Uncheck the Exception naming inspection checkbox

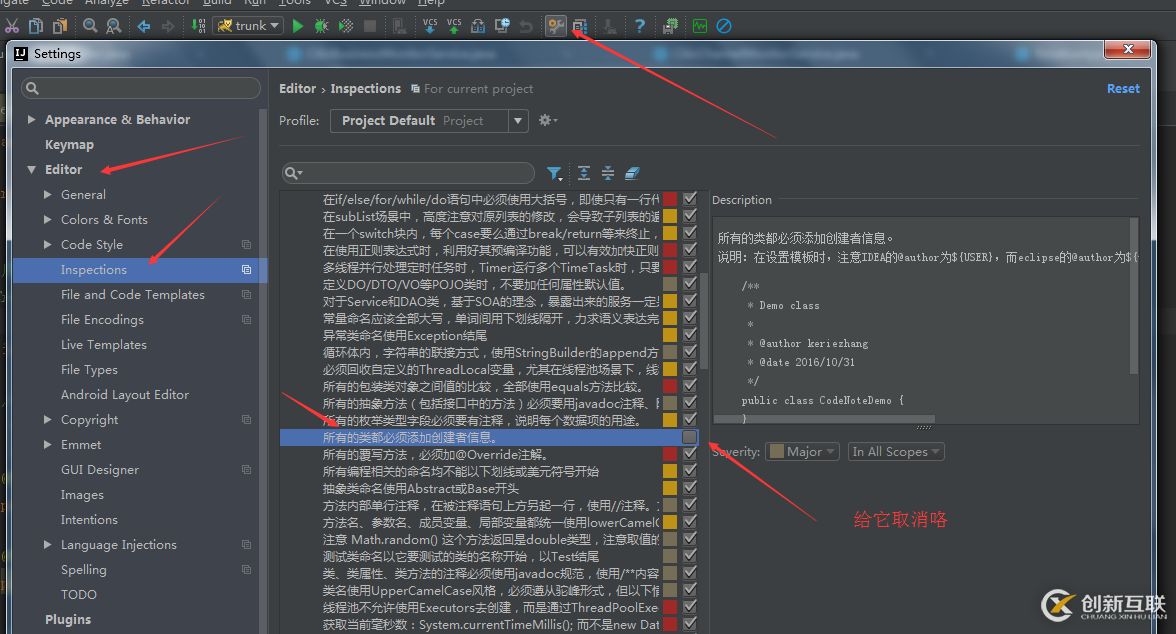point(690,335)
